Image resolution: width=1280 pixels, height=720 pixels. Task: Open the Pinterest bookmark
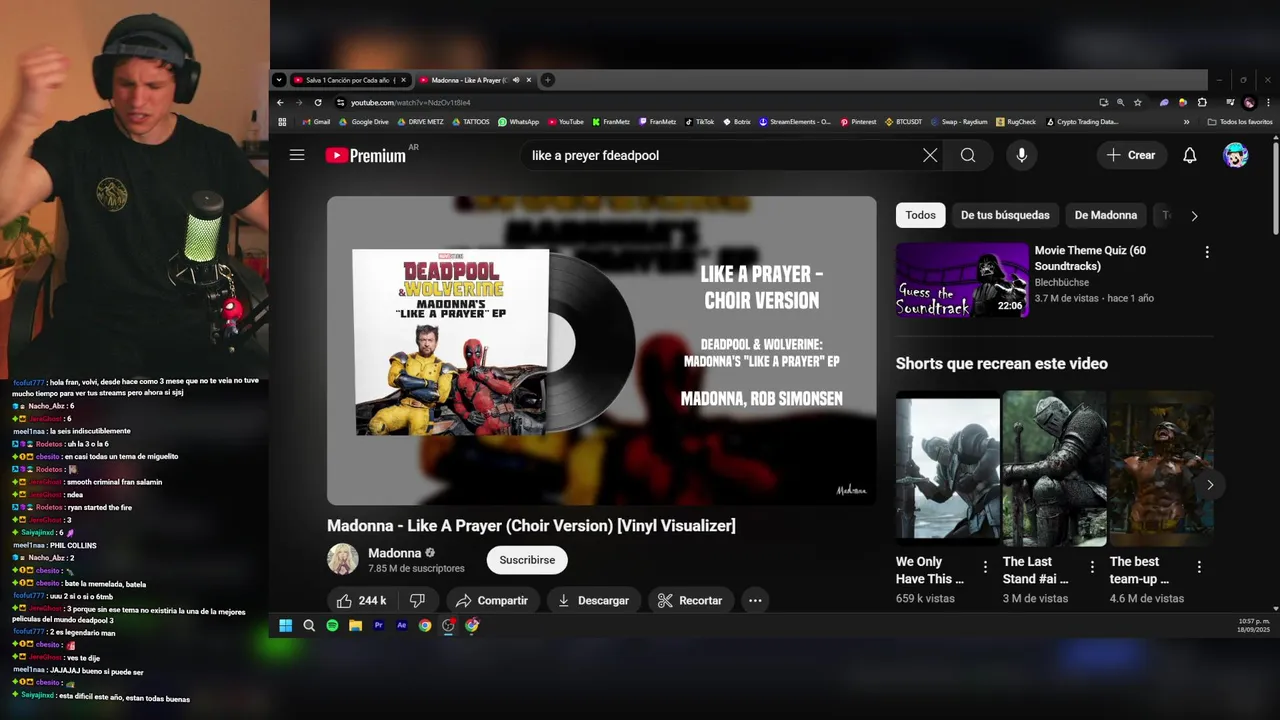(x=858, y=122)
